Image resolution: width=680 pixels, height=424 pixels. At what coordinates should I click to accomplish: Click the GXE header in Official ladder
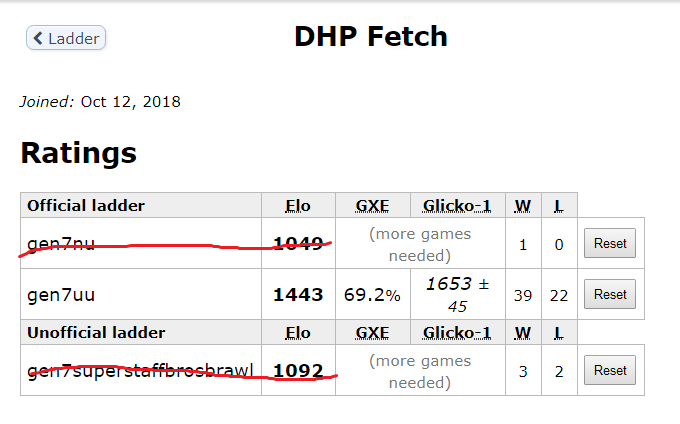coord(373,205)
